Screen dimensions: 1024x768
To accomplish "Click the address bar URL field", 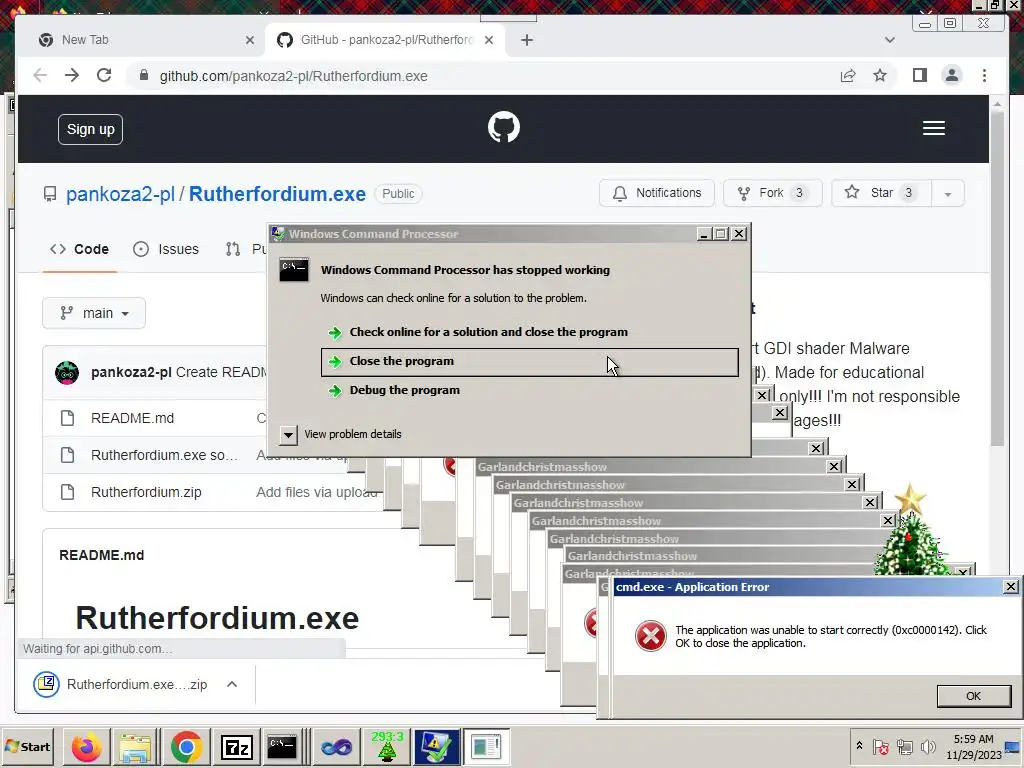I will tap(483, 76).
